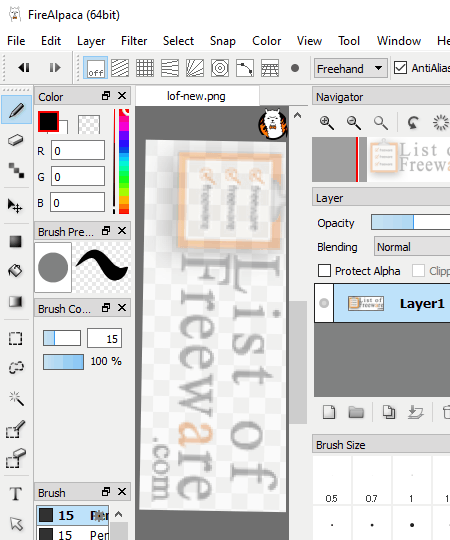Image resolution: width=450 pixels, height=540 pixels.
Task: Close the Color panel
Action: 122,95
